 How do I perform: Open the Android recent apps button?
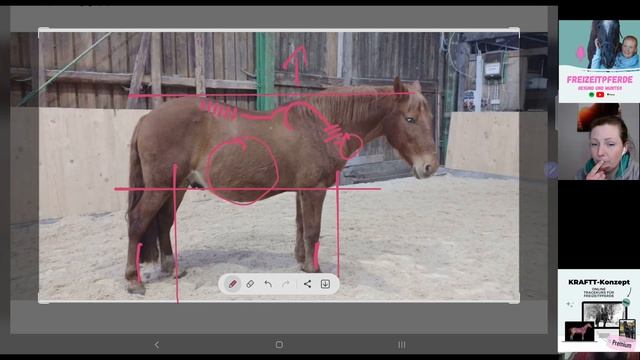[402, 345]
